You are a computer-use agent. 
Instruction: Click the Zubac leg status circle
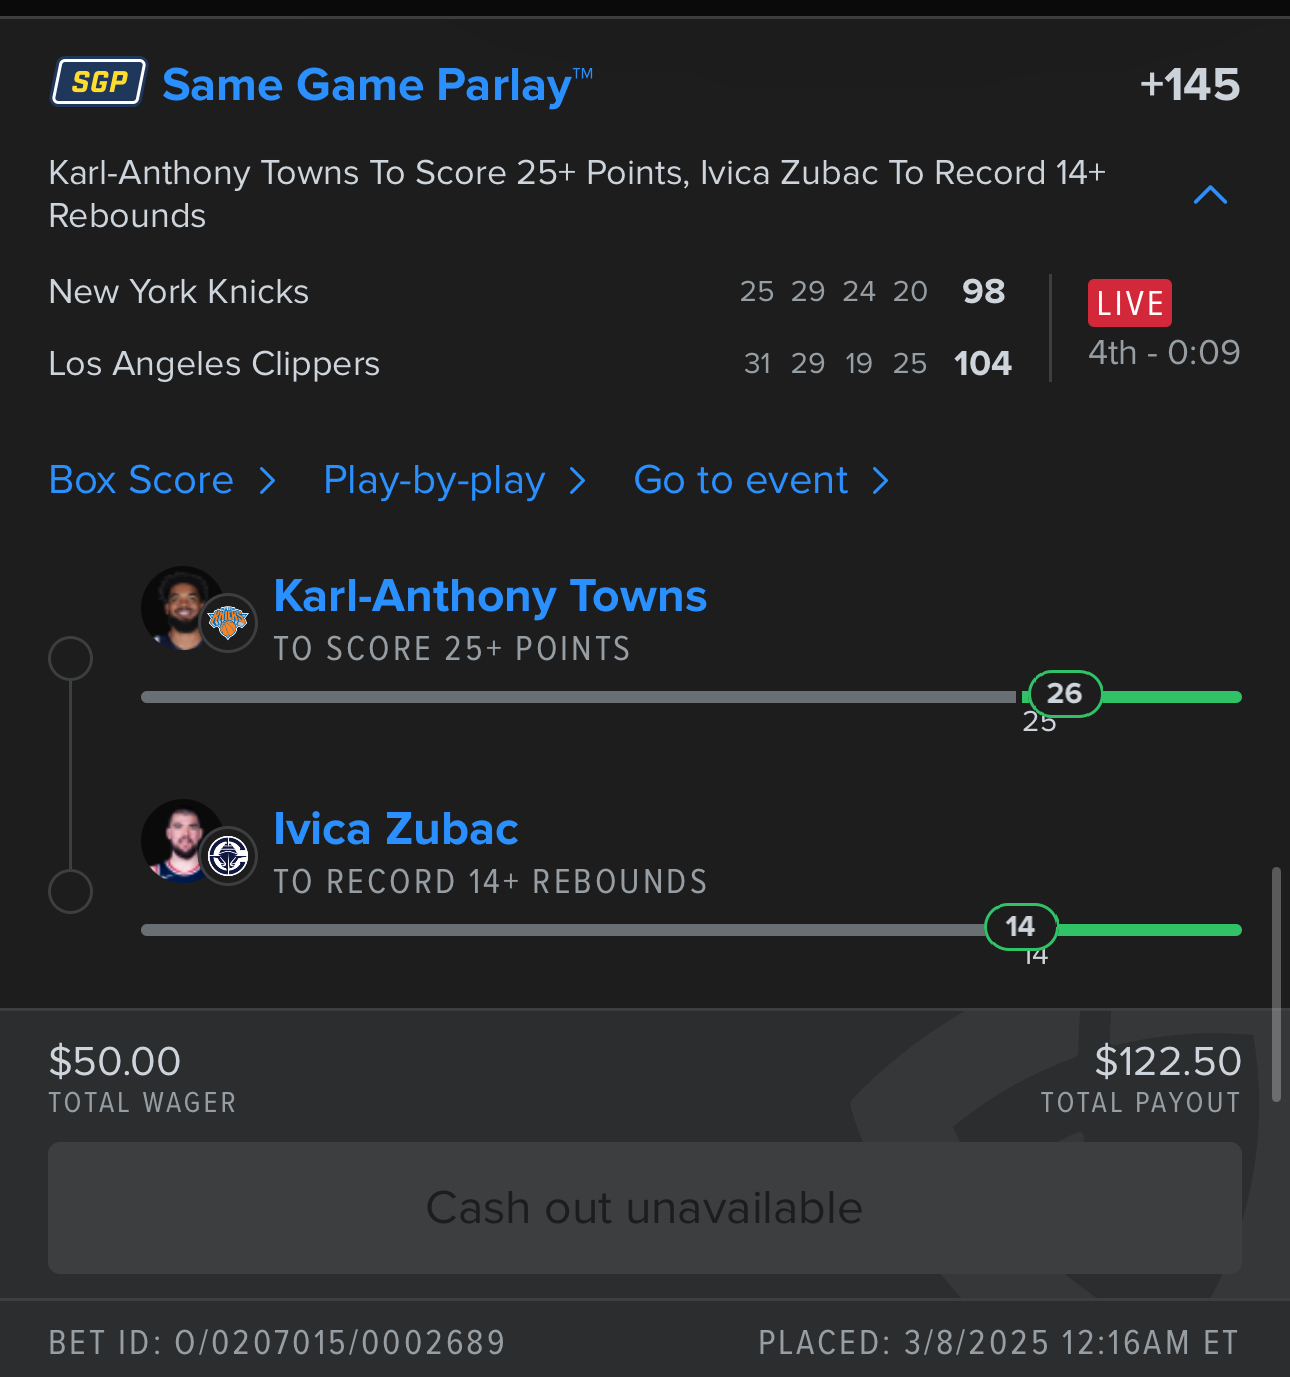tap(71, 891)
